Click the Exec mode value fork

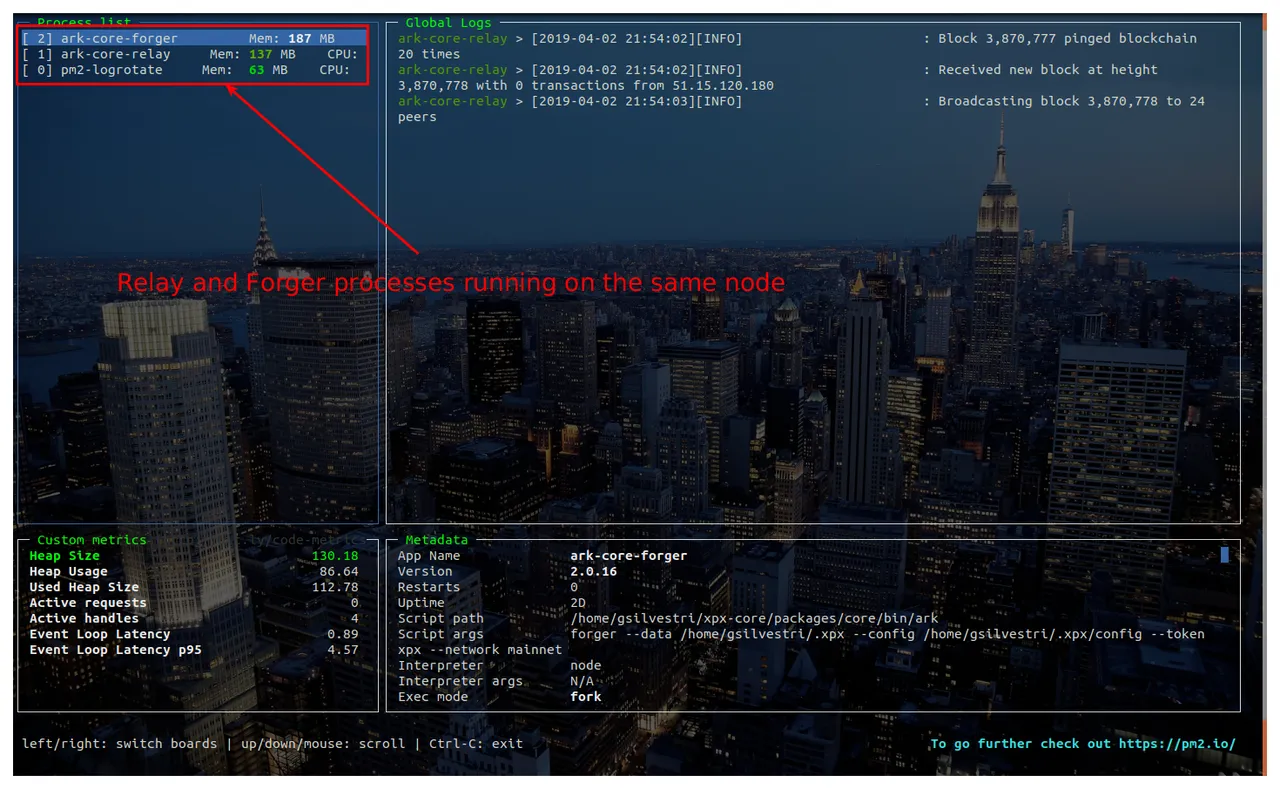click(x=586, y=696)
